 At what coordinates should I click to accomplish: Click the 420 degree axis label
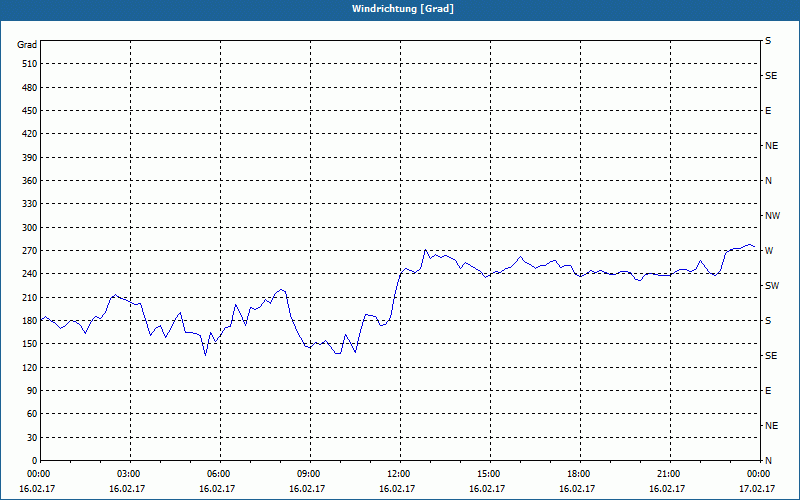click(x=30, y=134)
